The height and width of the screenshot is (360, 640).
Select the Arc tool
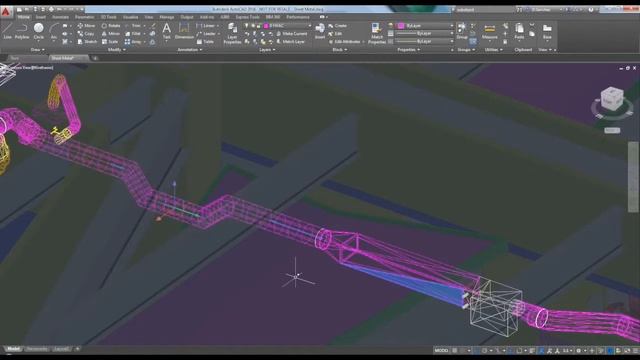pos(54,31)
